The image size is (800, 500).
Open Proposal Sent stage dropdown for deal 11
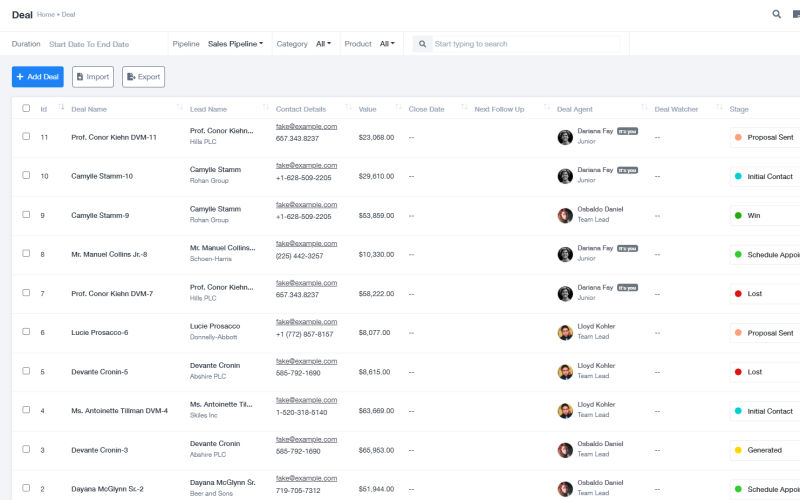[x=765, y=137]
